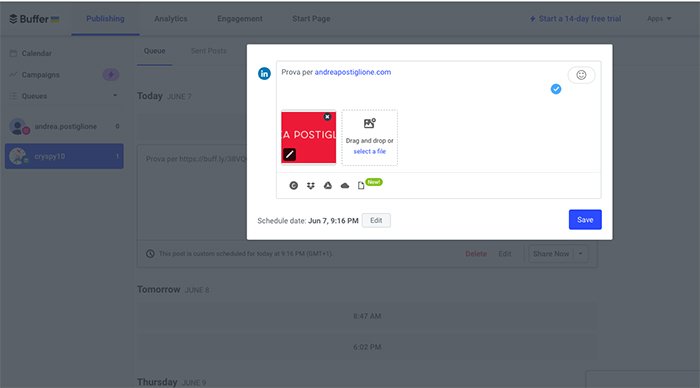Click the Queues list icon
The image size is (700, 388).
point(13,96)
